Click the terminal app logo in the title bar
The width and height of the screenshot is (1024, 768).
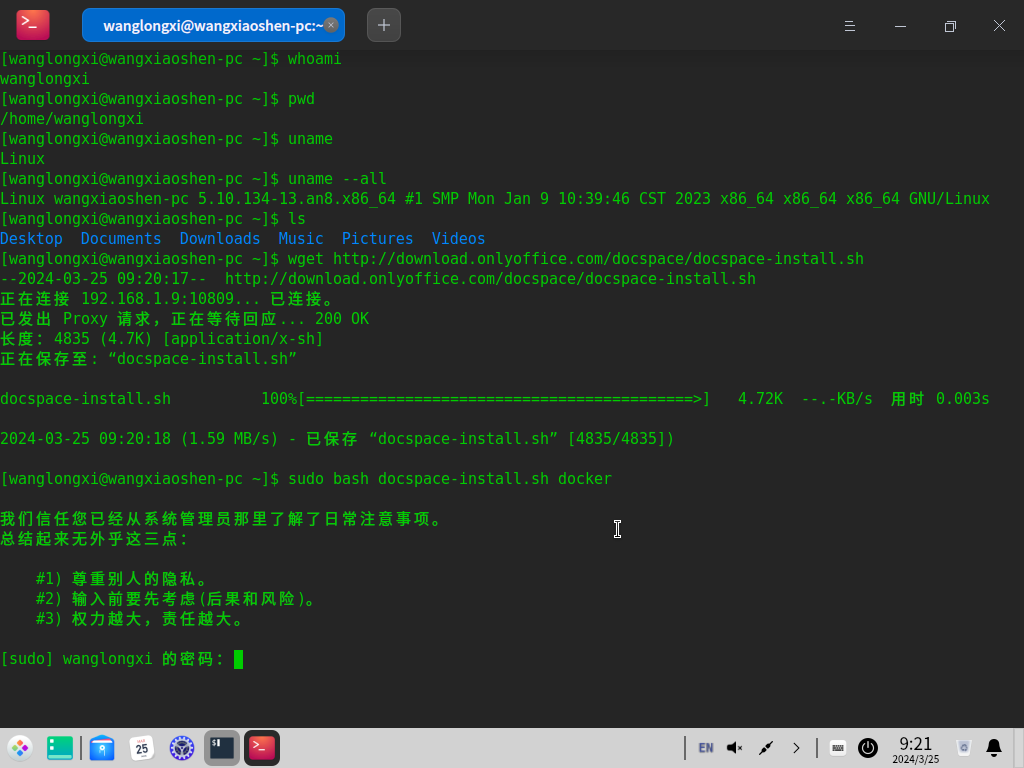33,25
